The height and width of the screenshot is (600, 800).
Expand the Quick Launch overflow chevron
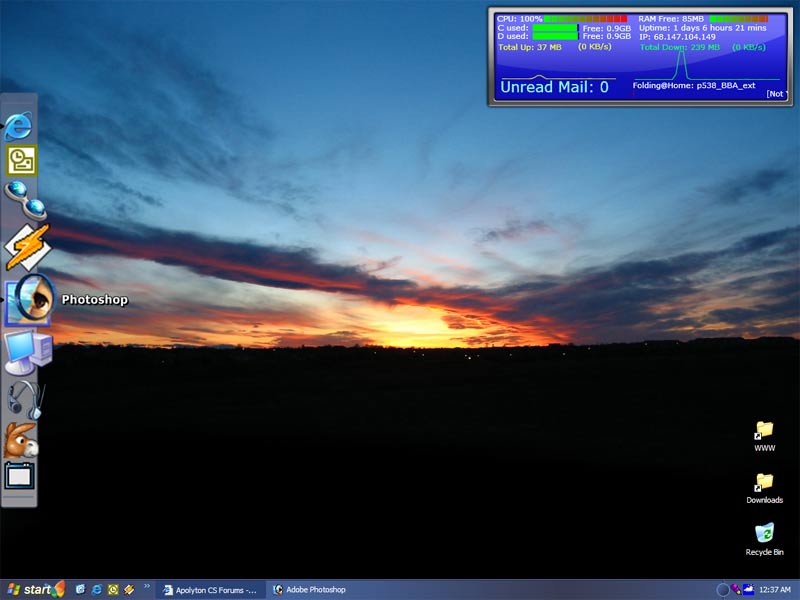tap(147, 586)
